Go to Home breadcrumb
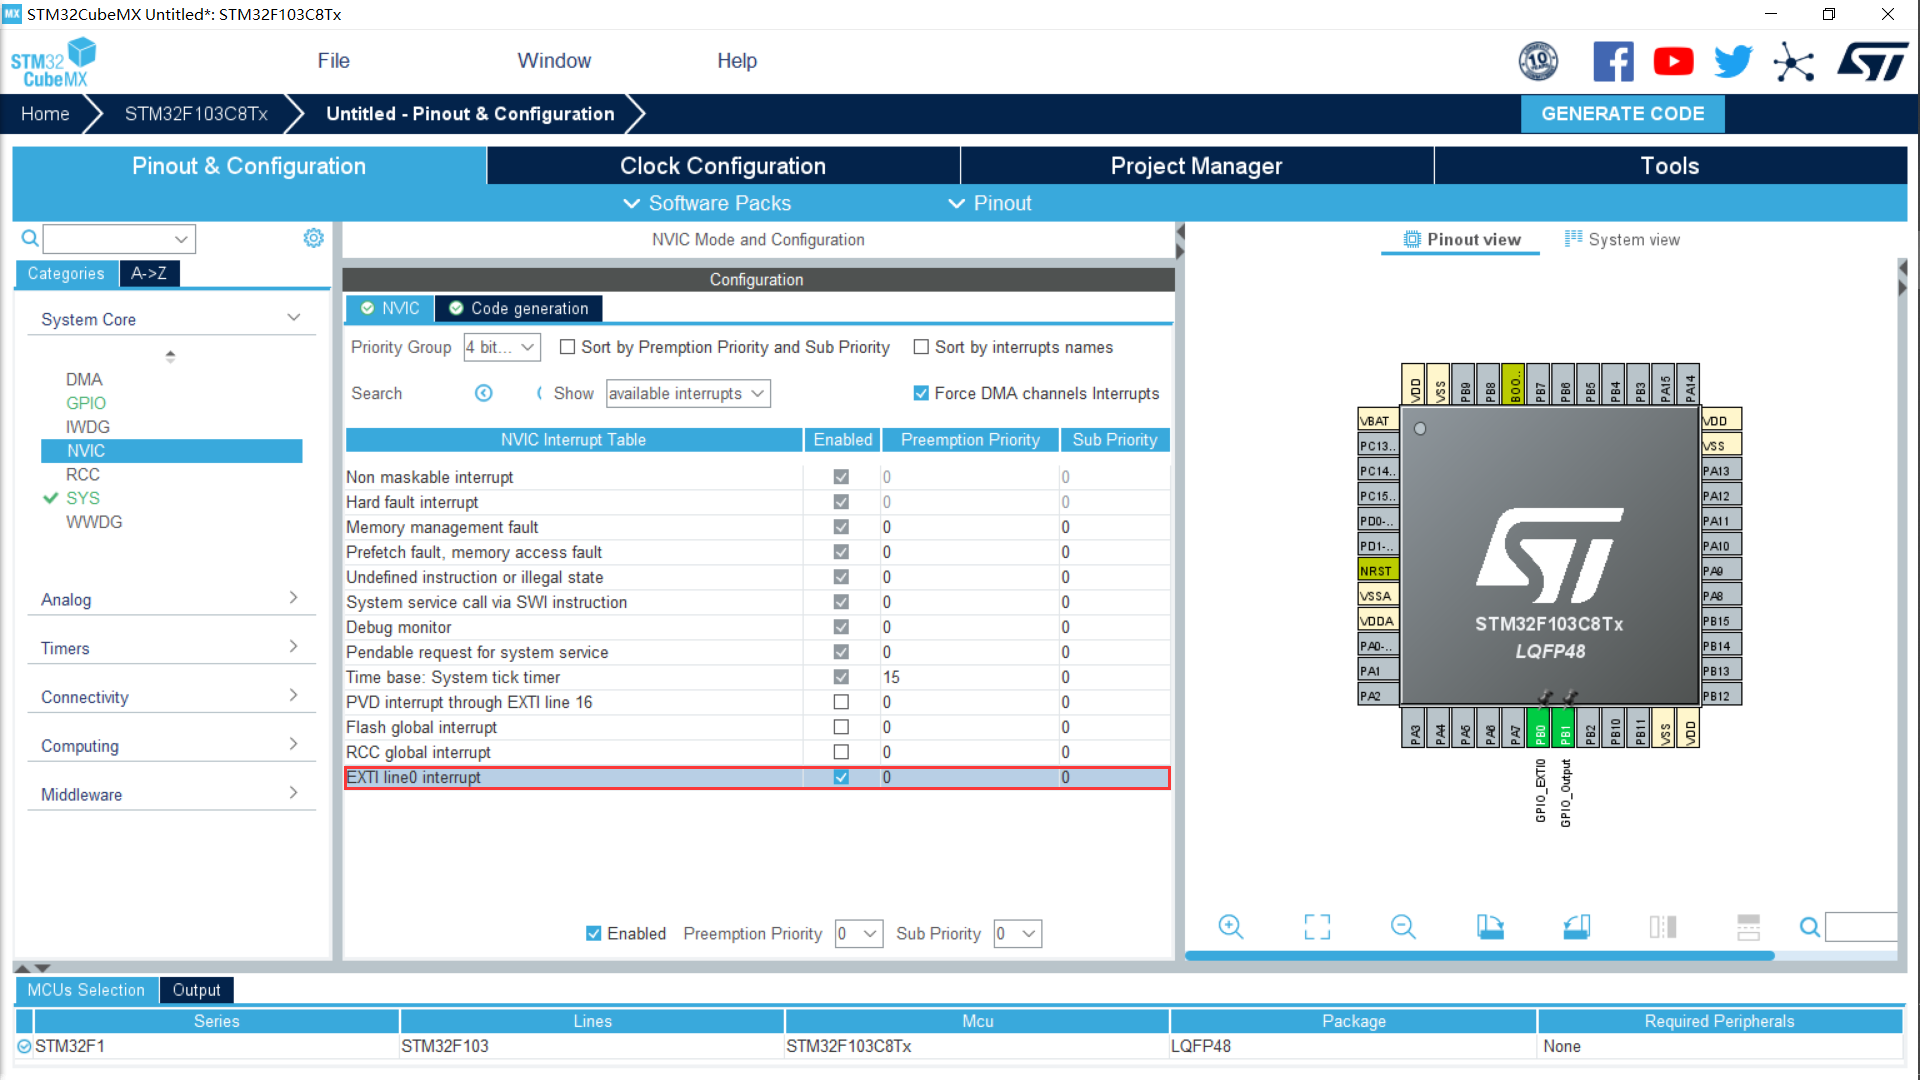 [45, 114]
